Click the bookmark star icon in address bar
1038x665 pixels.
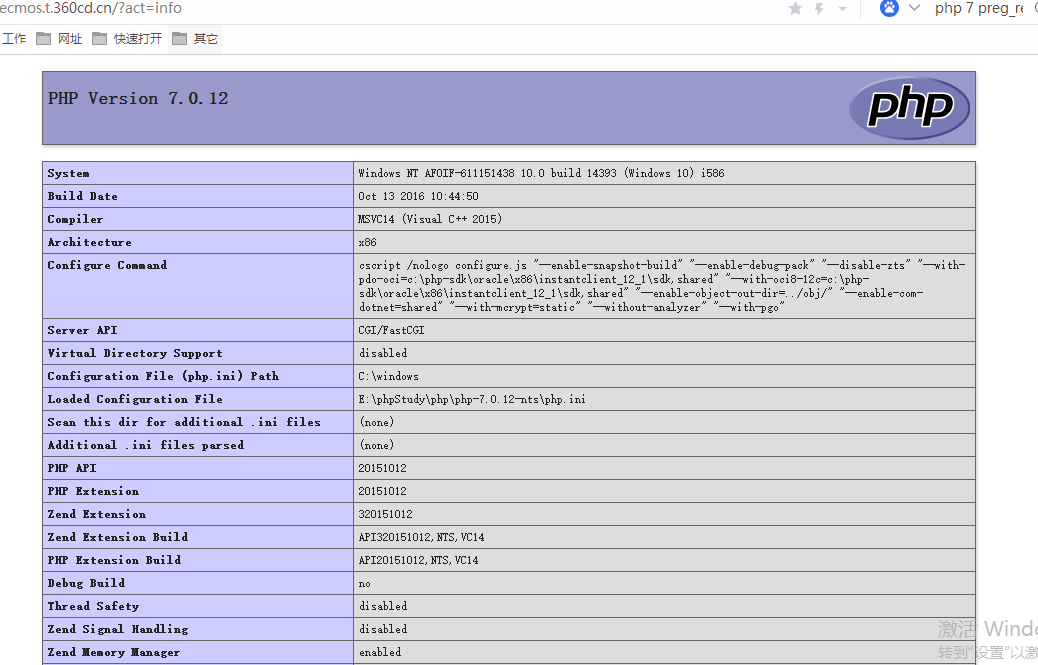click(x=796, y=9)
